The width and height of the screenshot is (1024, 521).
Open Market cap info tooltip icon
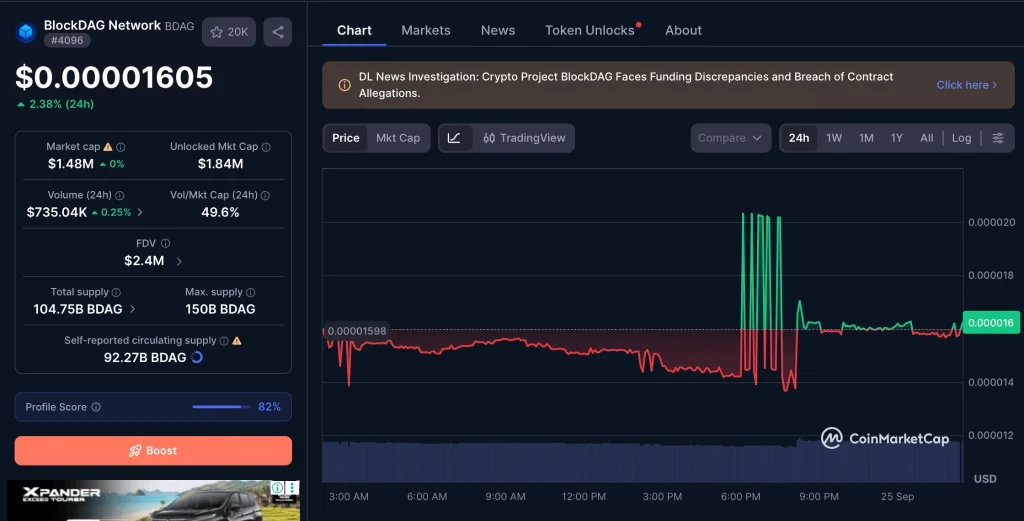point(121,147)
